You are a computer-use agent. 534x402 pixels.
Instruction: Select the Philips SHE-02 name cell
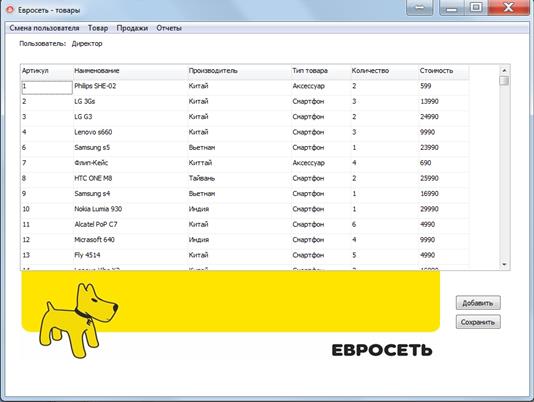[x=130, y=86]
